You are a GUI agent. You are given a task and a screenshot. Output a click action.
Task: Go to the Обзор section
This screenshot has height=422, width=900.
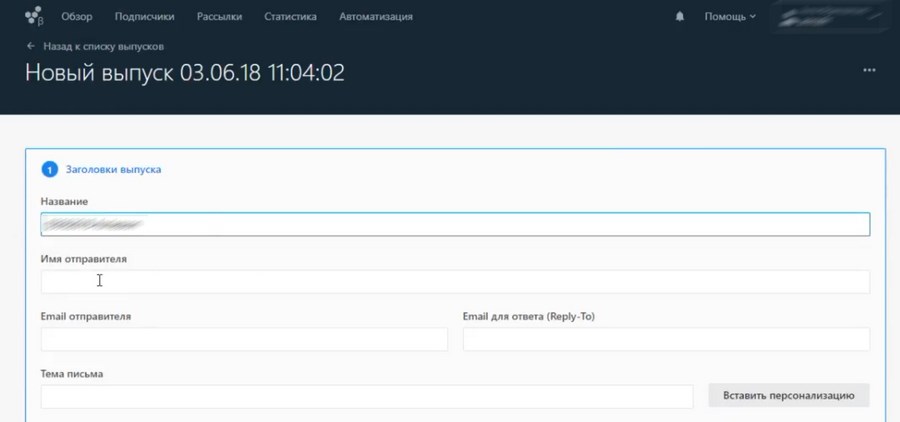coord(77,17)
